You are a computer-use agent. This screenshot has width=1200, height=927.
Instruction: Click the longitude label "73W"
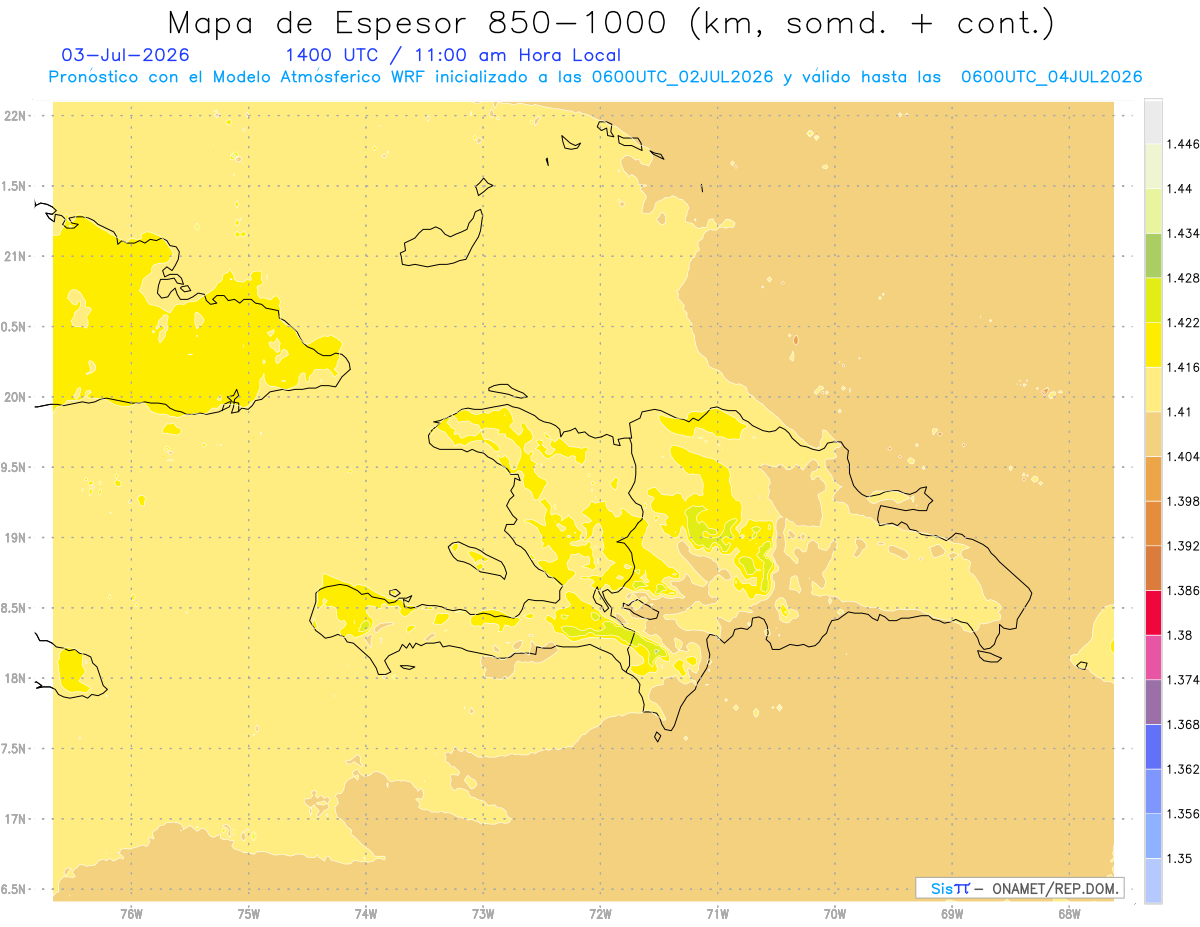click(483, 913)
